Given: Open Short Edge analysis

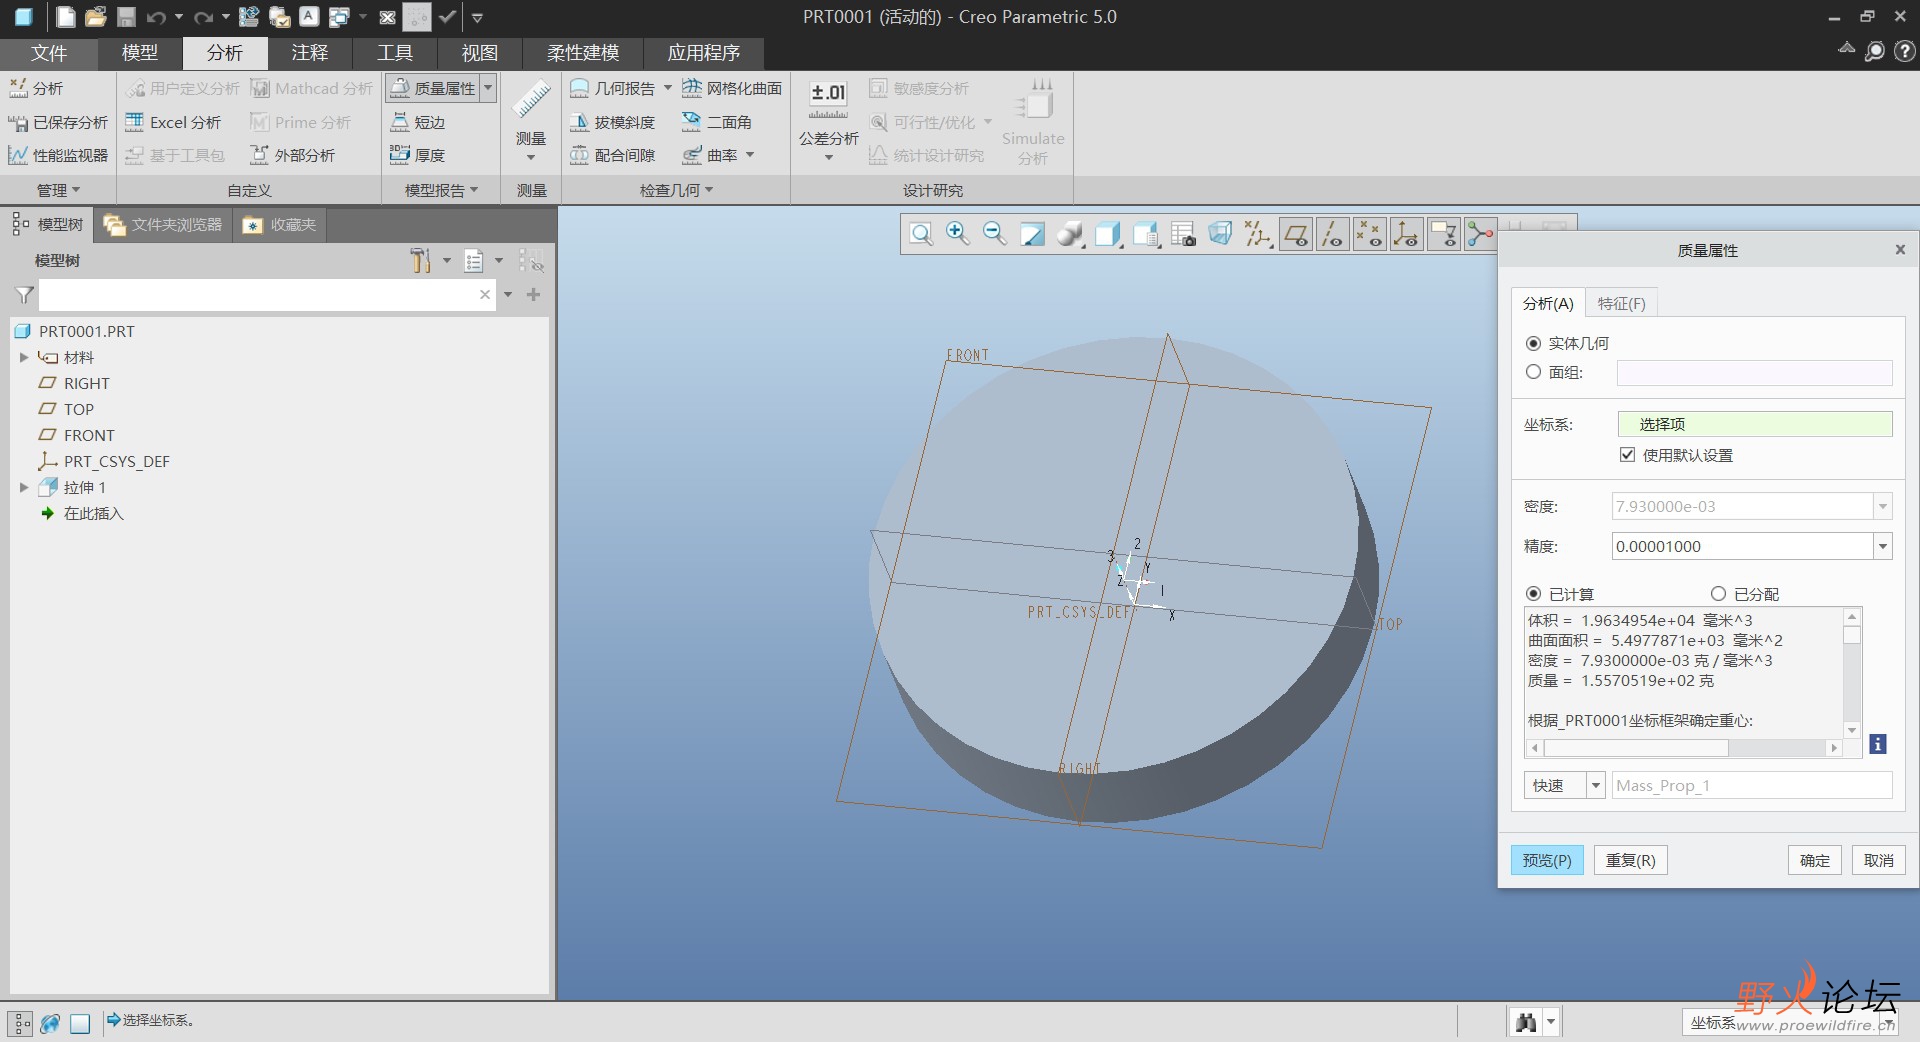Looking at the screenshot, I should point(418,122).
